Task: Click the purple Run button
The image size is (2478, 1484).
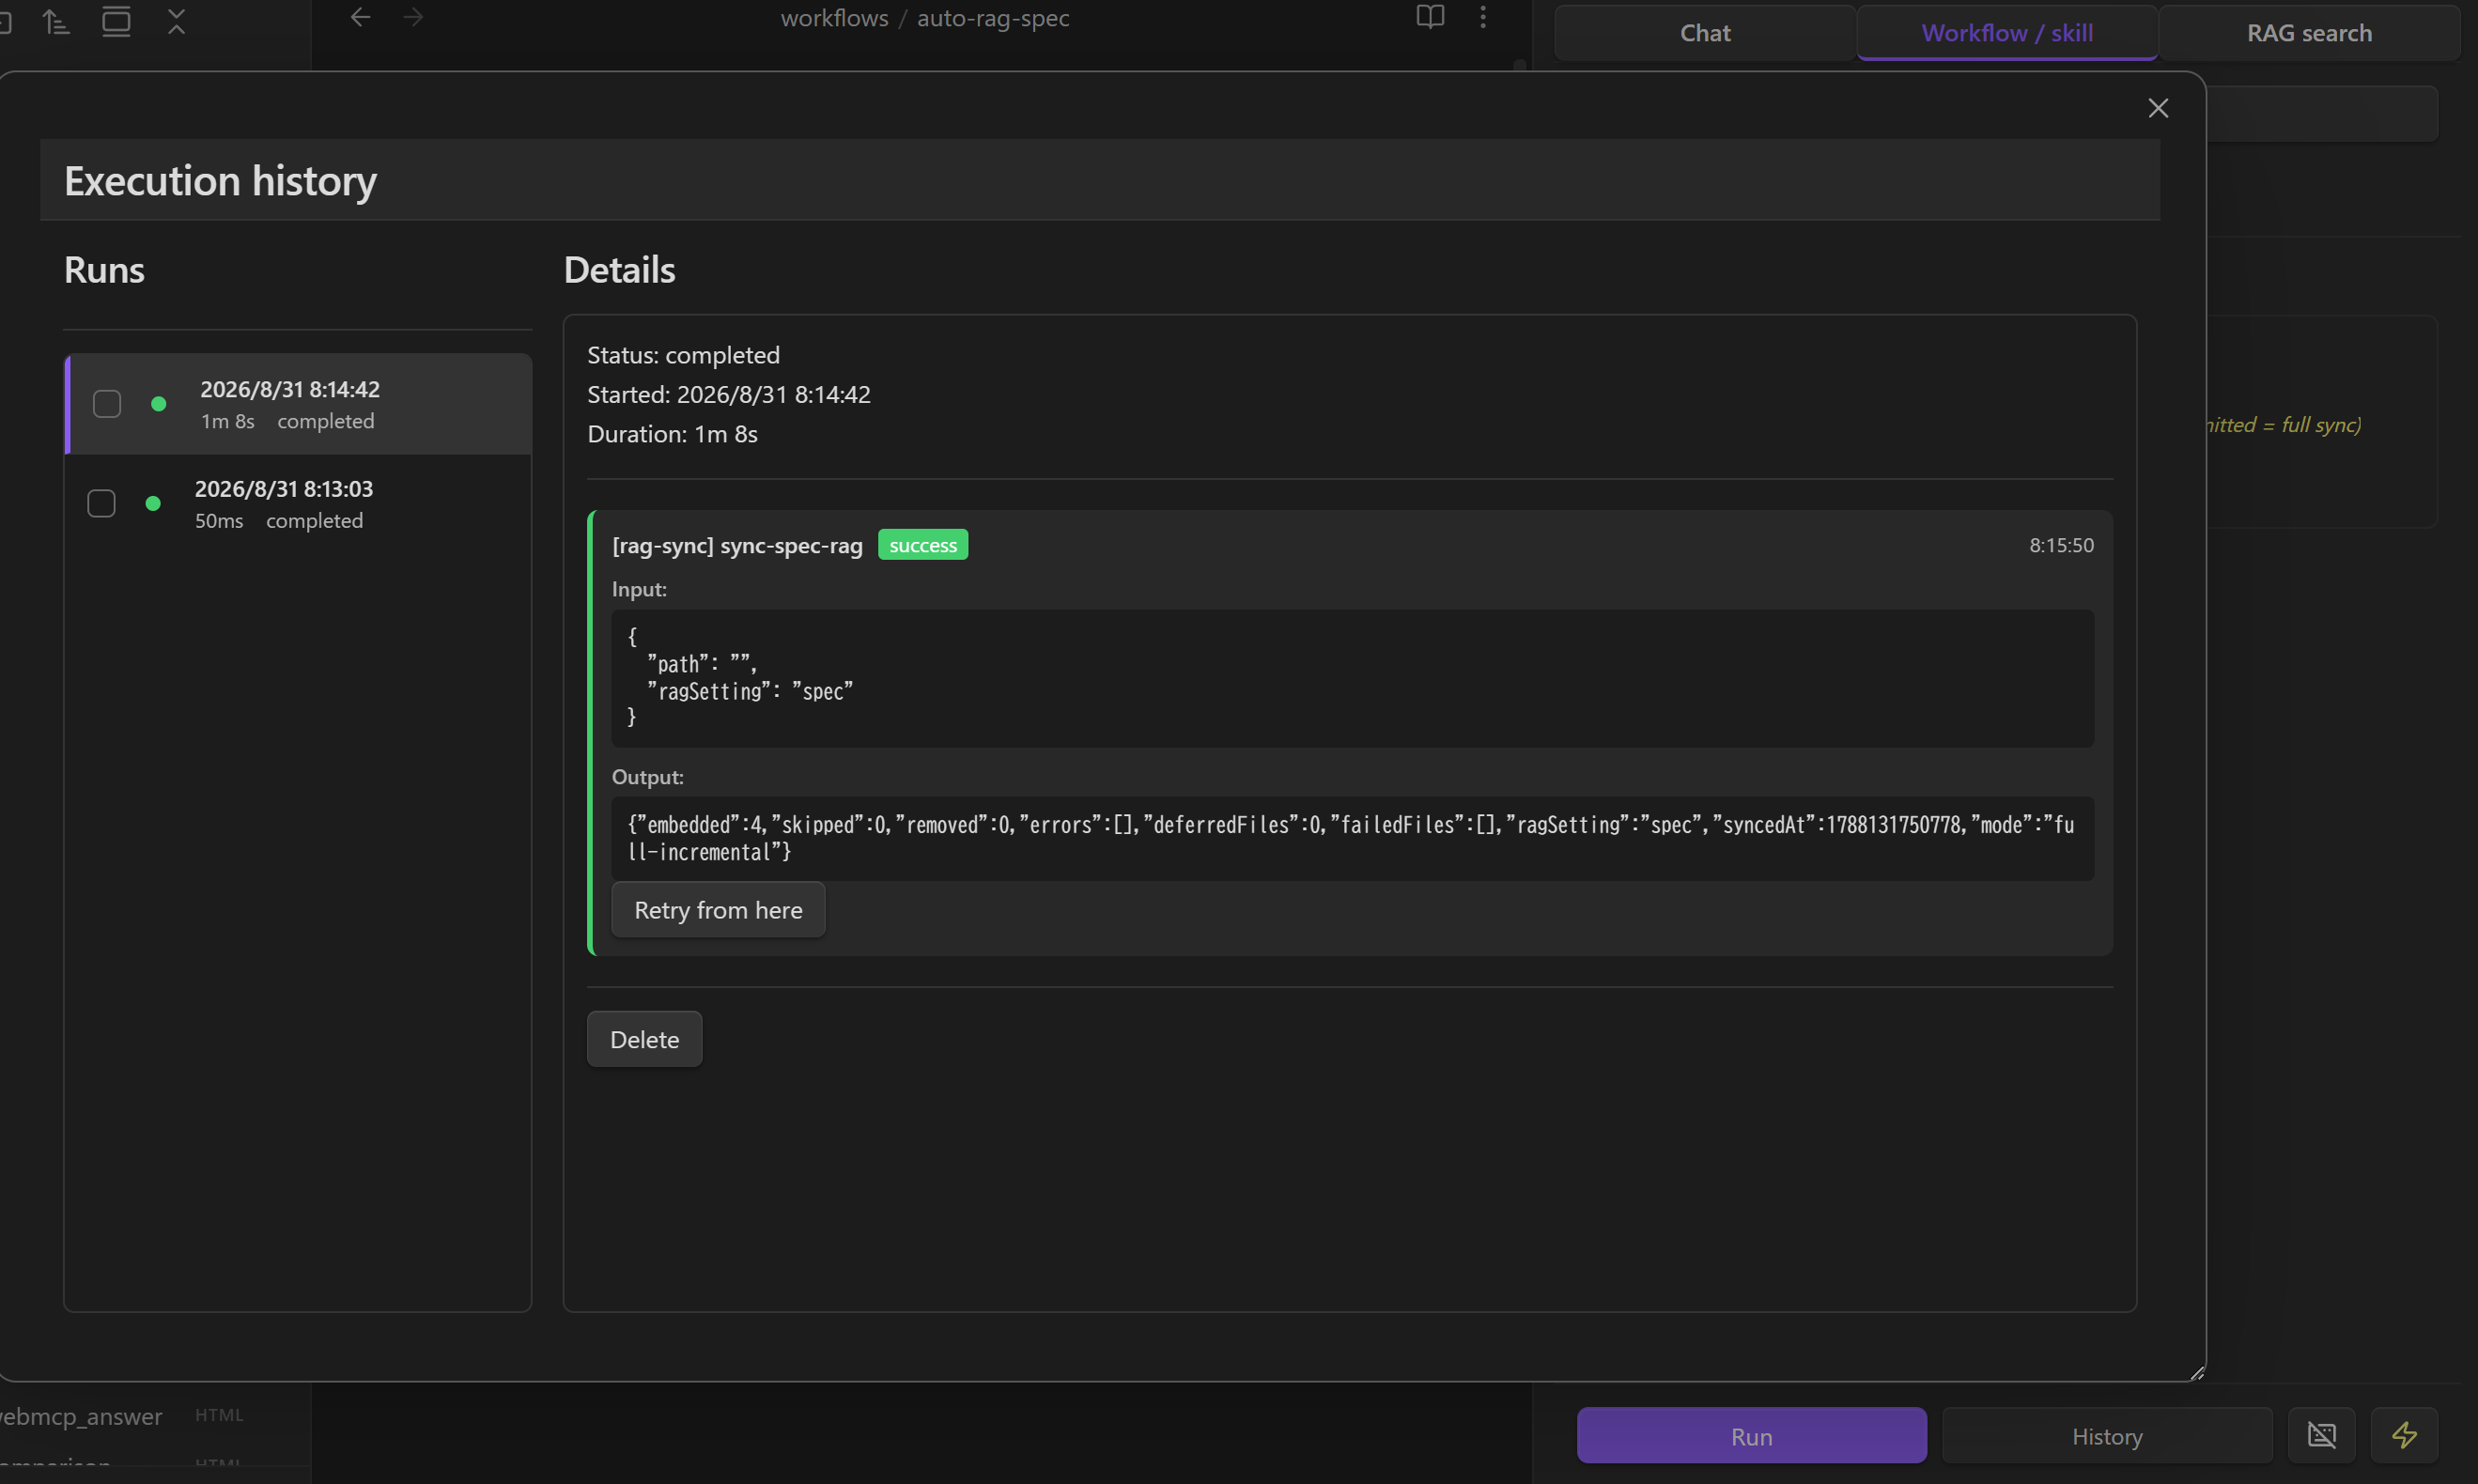Action: (1751, 1435)
